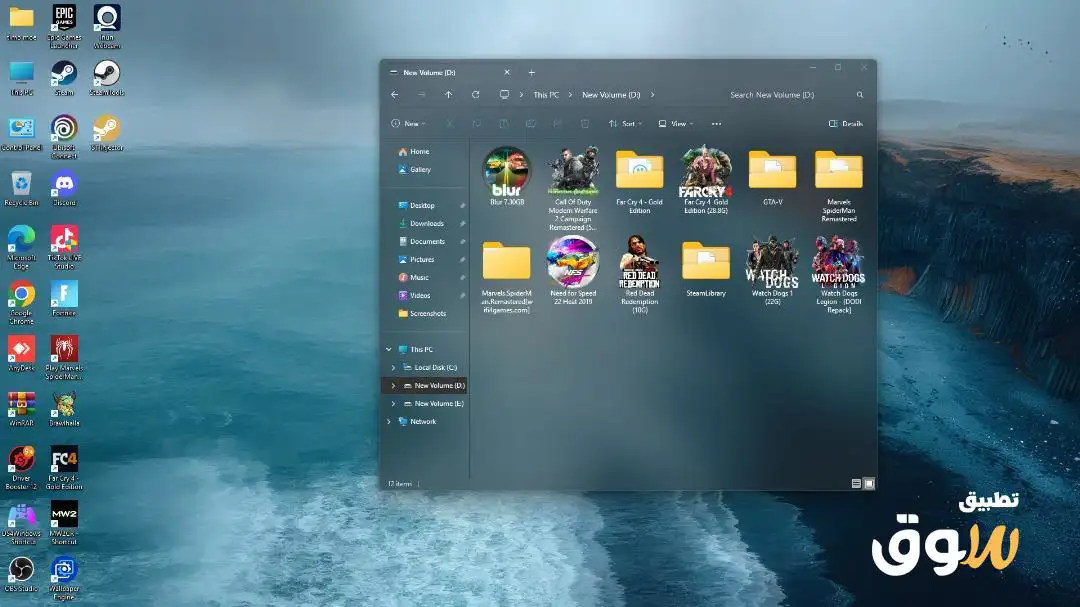Open TikTok LIVE Studio desktop icon

(x=64, y=247)
